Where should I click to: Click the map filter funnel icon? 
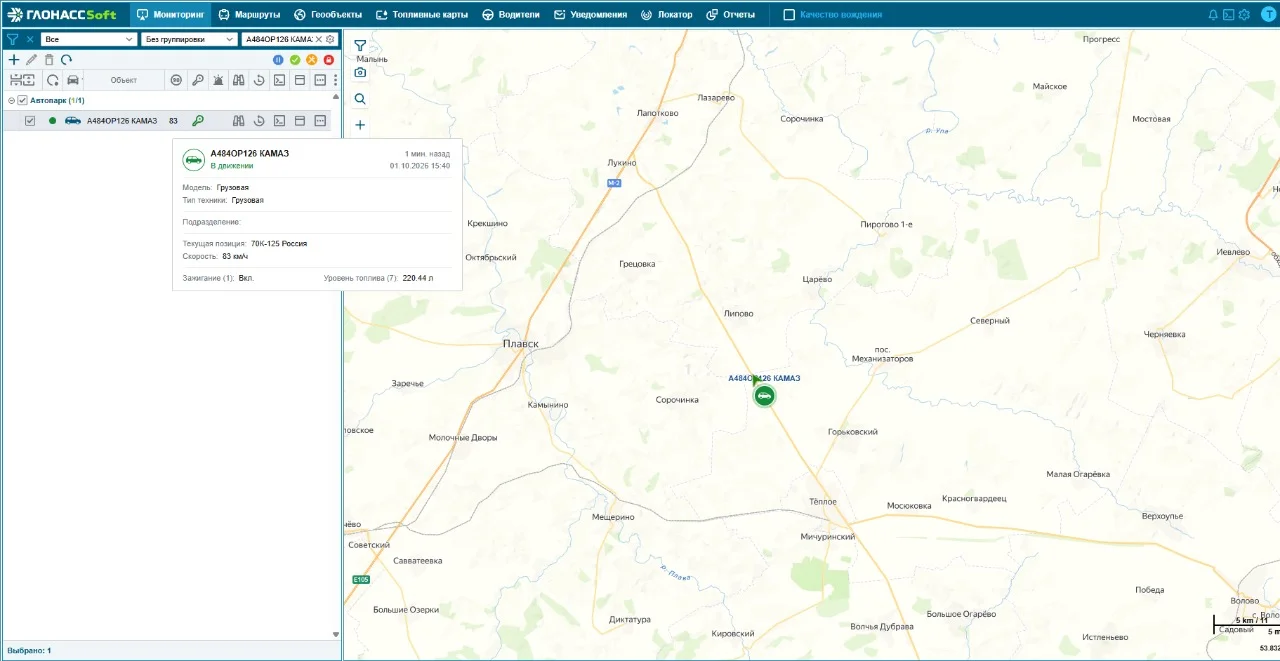[360, 46]
